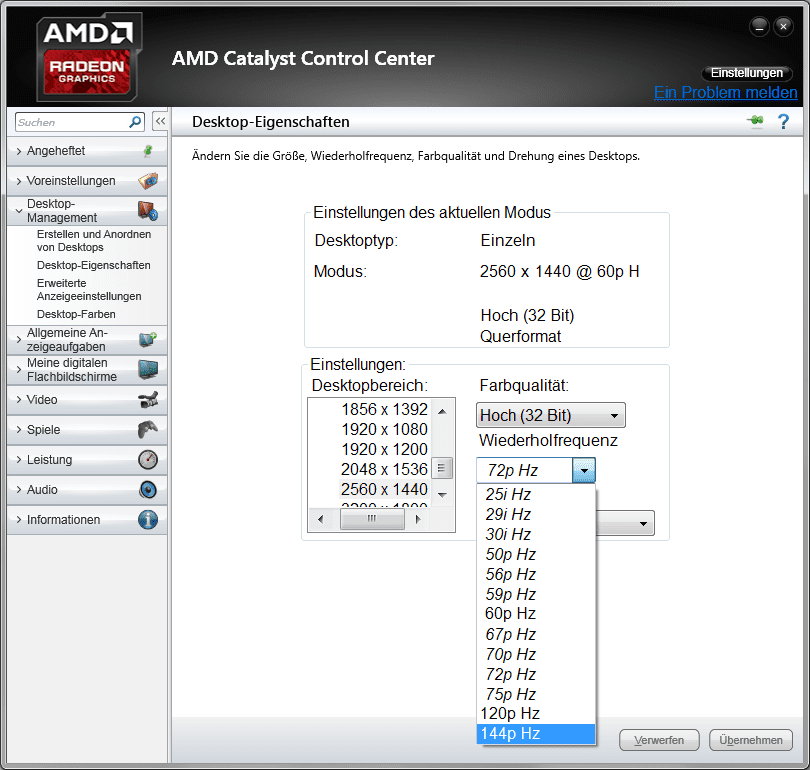Expand the Video section

point(19,400)
